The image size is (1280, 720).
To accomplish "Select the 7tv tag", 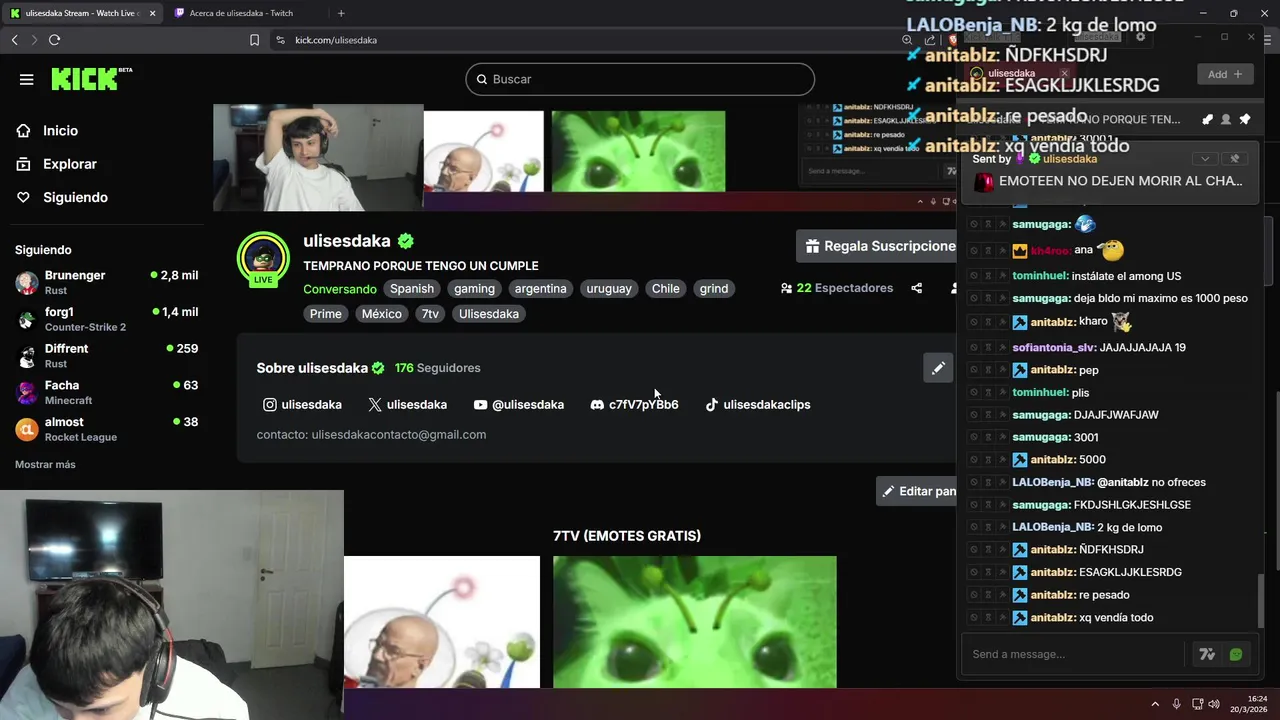I will pos(430,314).
